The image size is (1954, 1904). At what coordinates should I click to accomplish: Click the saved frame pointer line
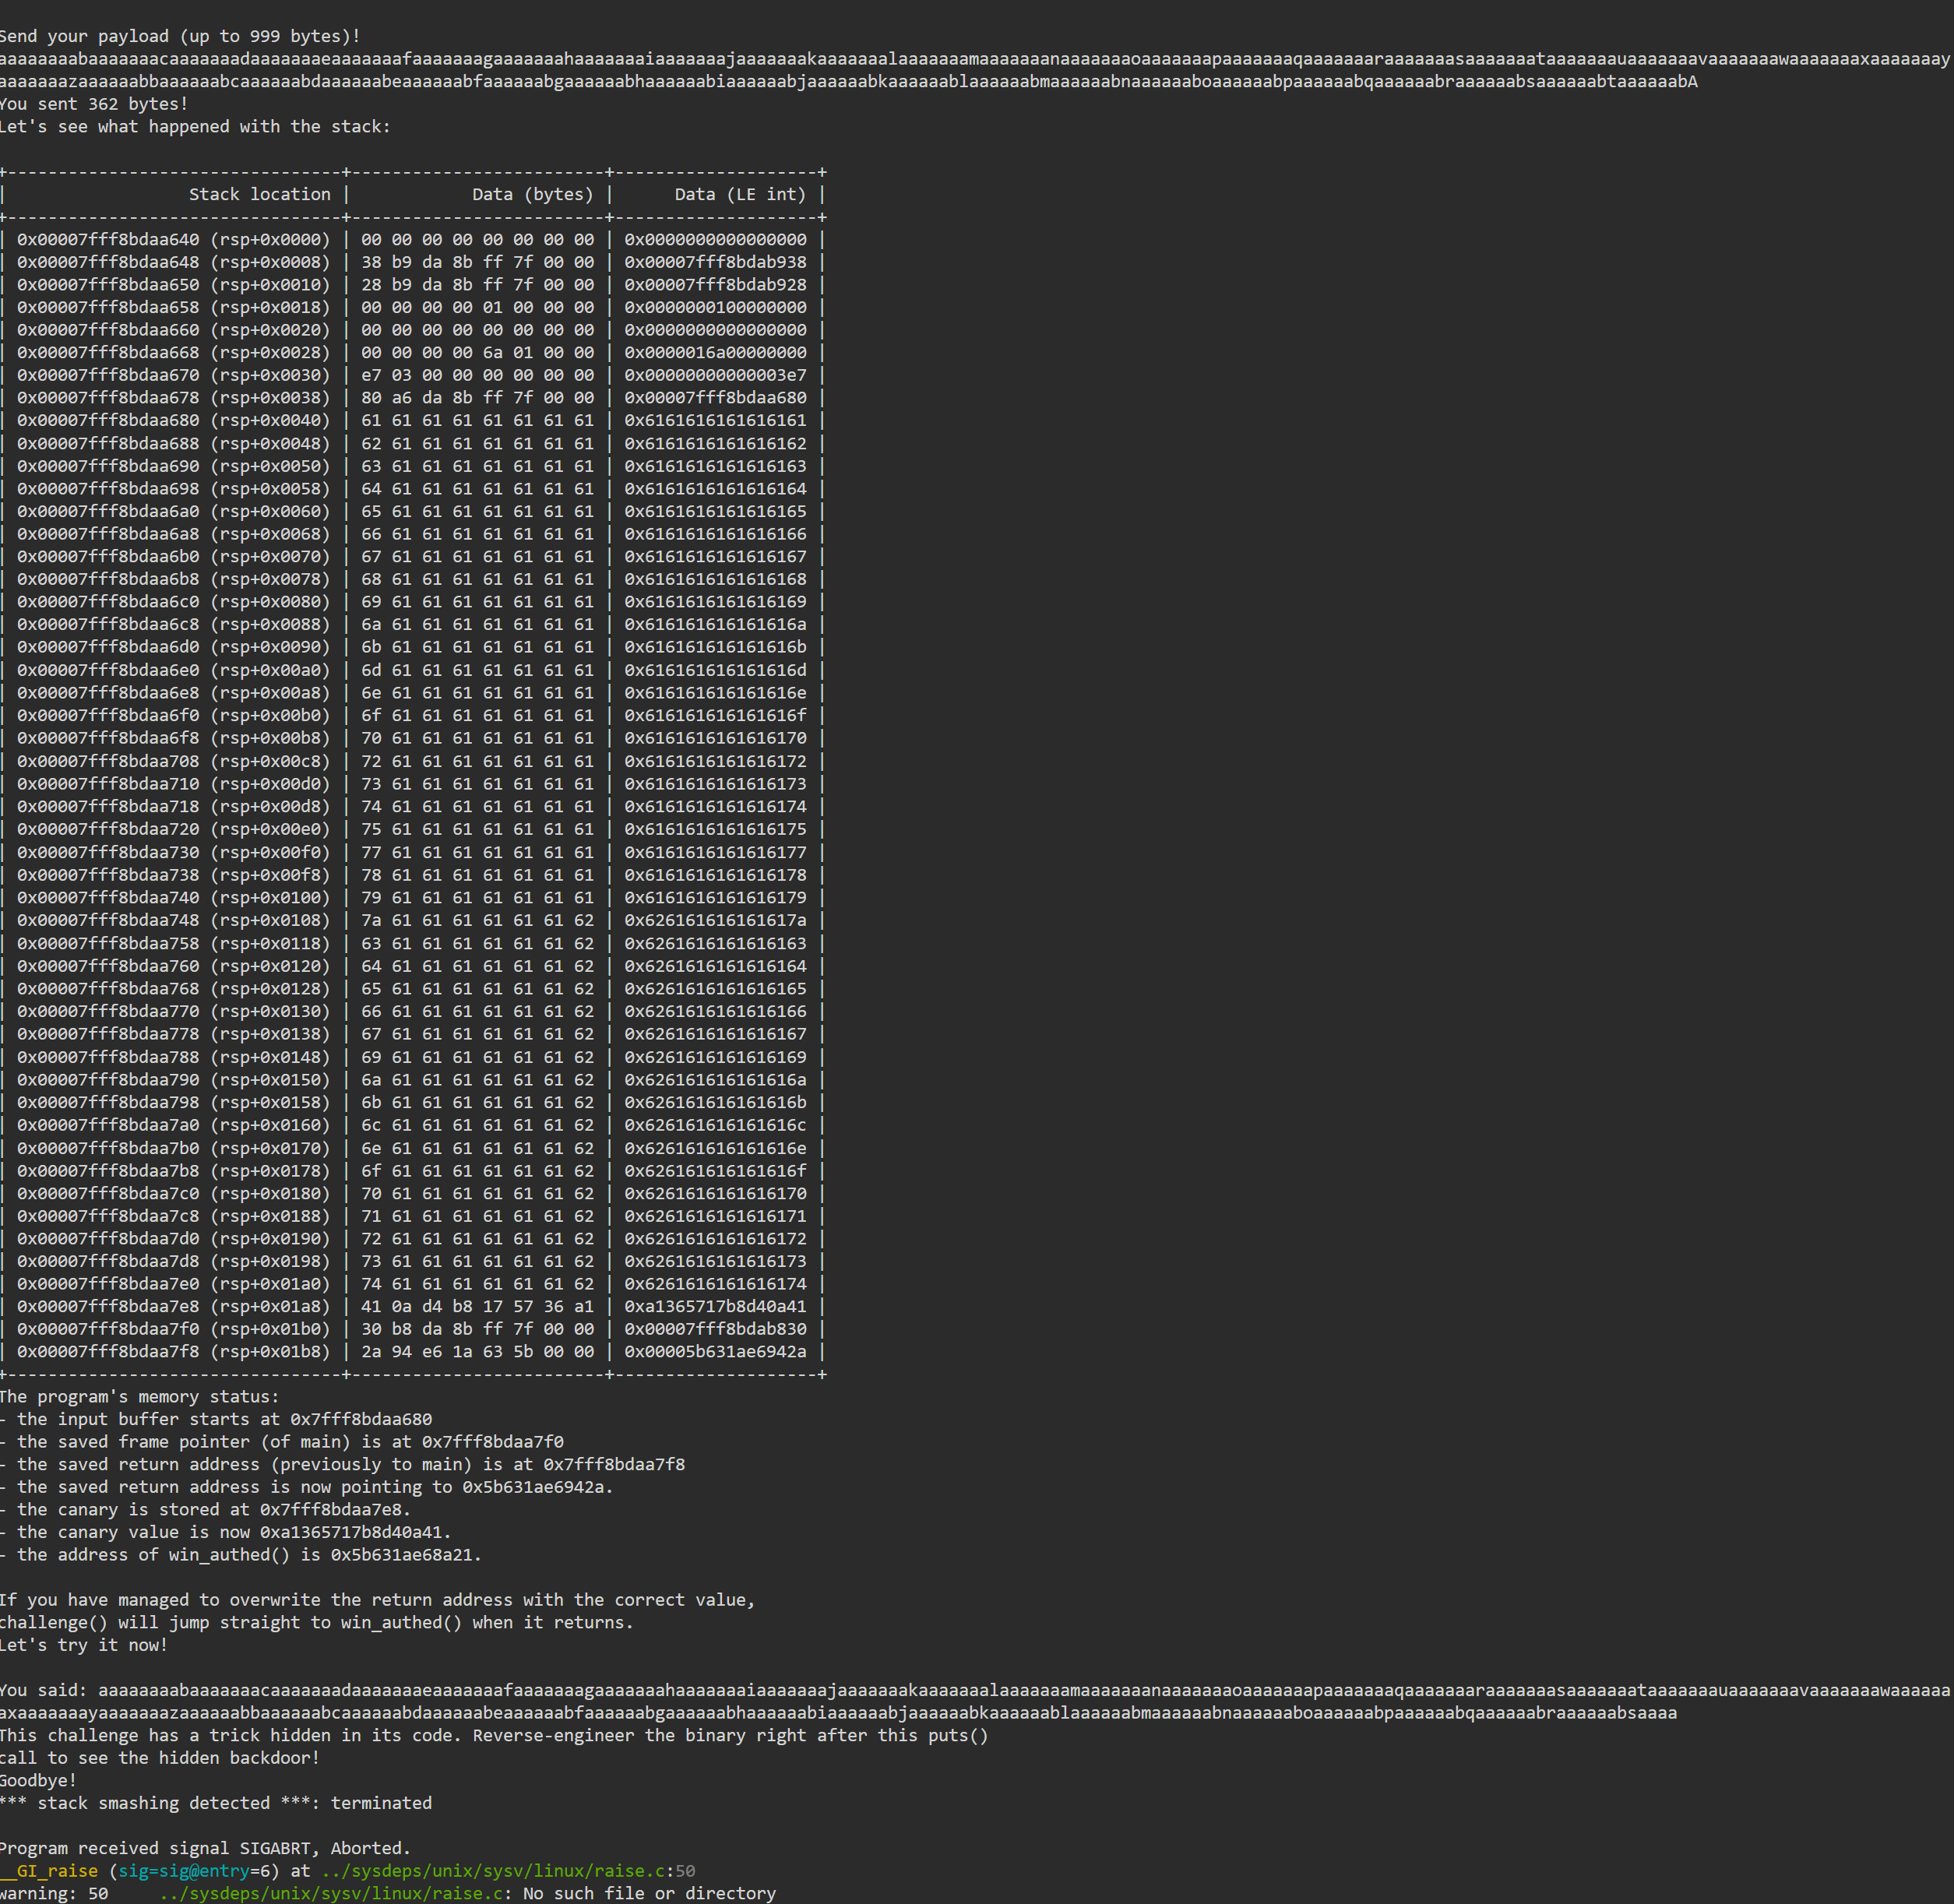282,1443
